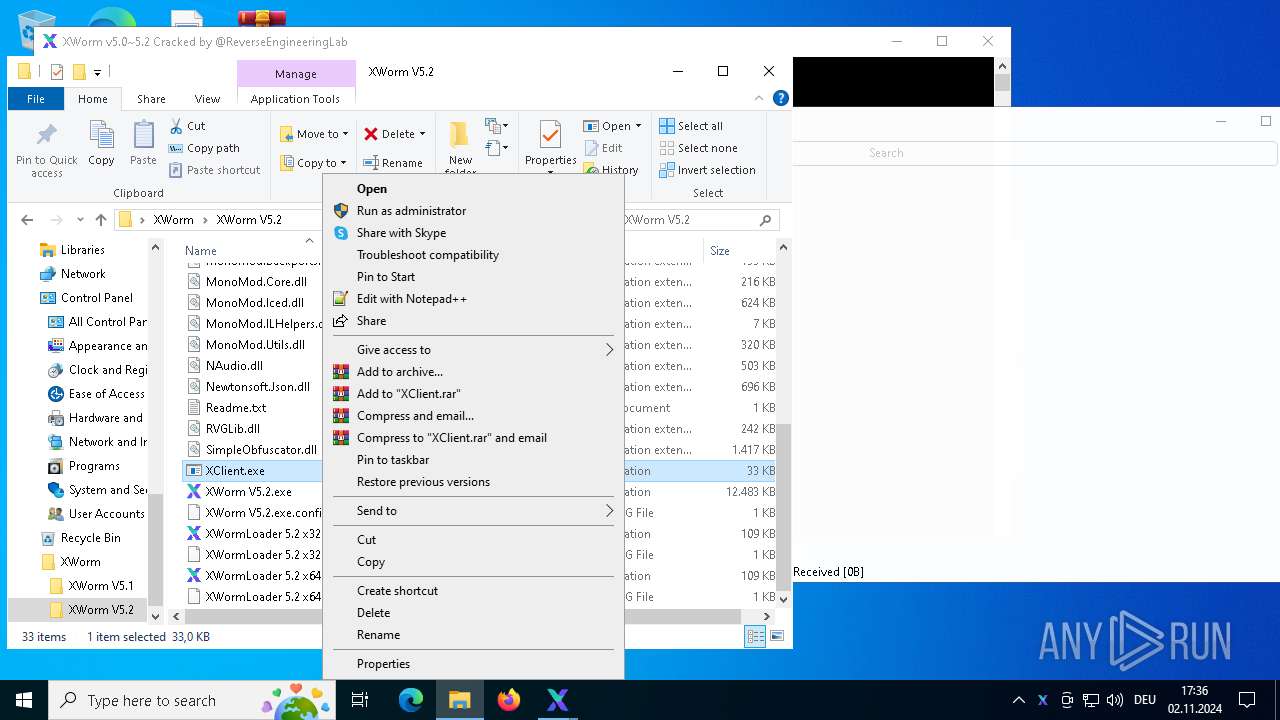The height and width of the screenshot is (720, 1280).
Task: Click History in the ribbon
Action: [x=611, y=170]
